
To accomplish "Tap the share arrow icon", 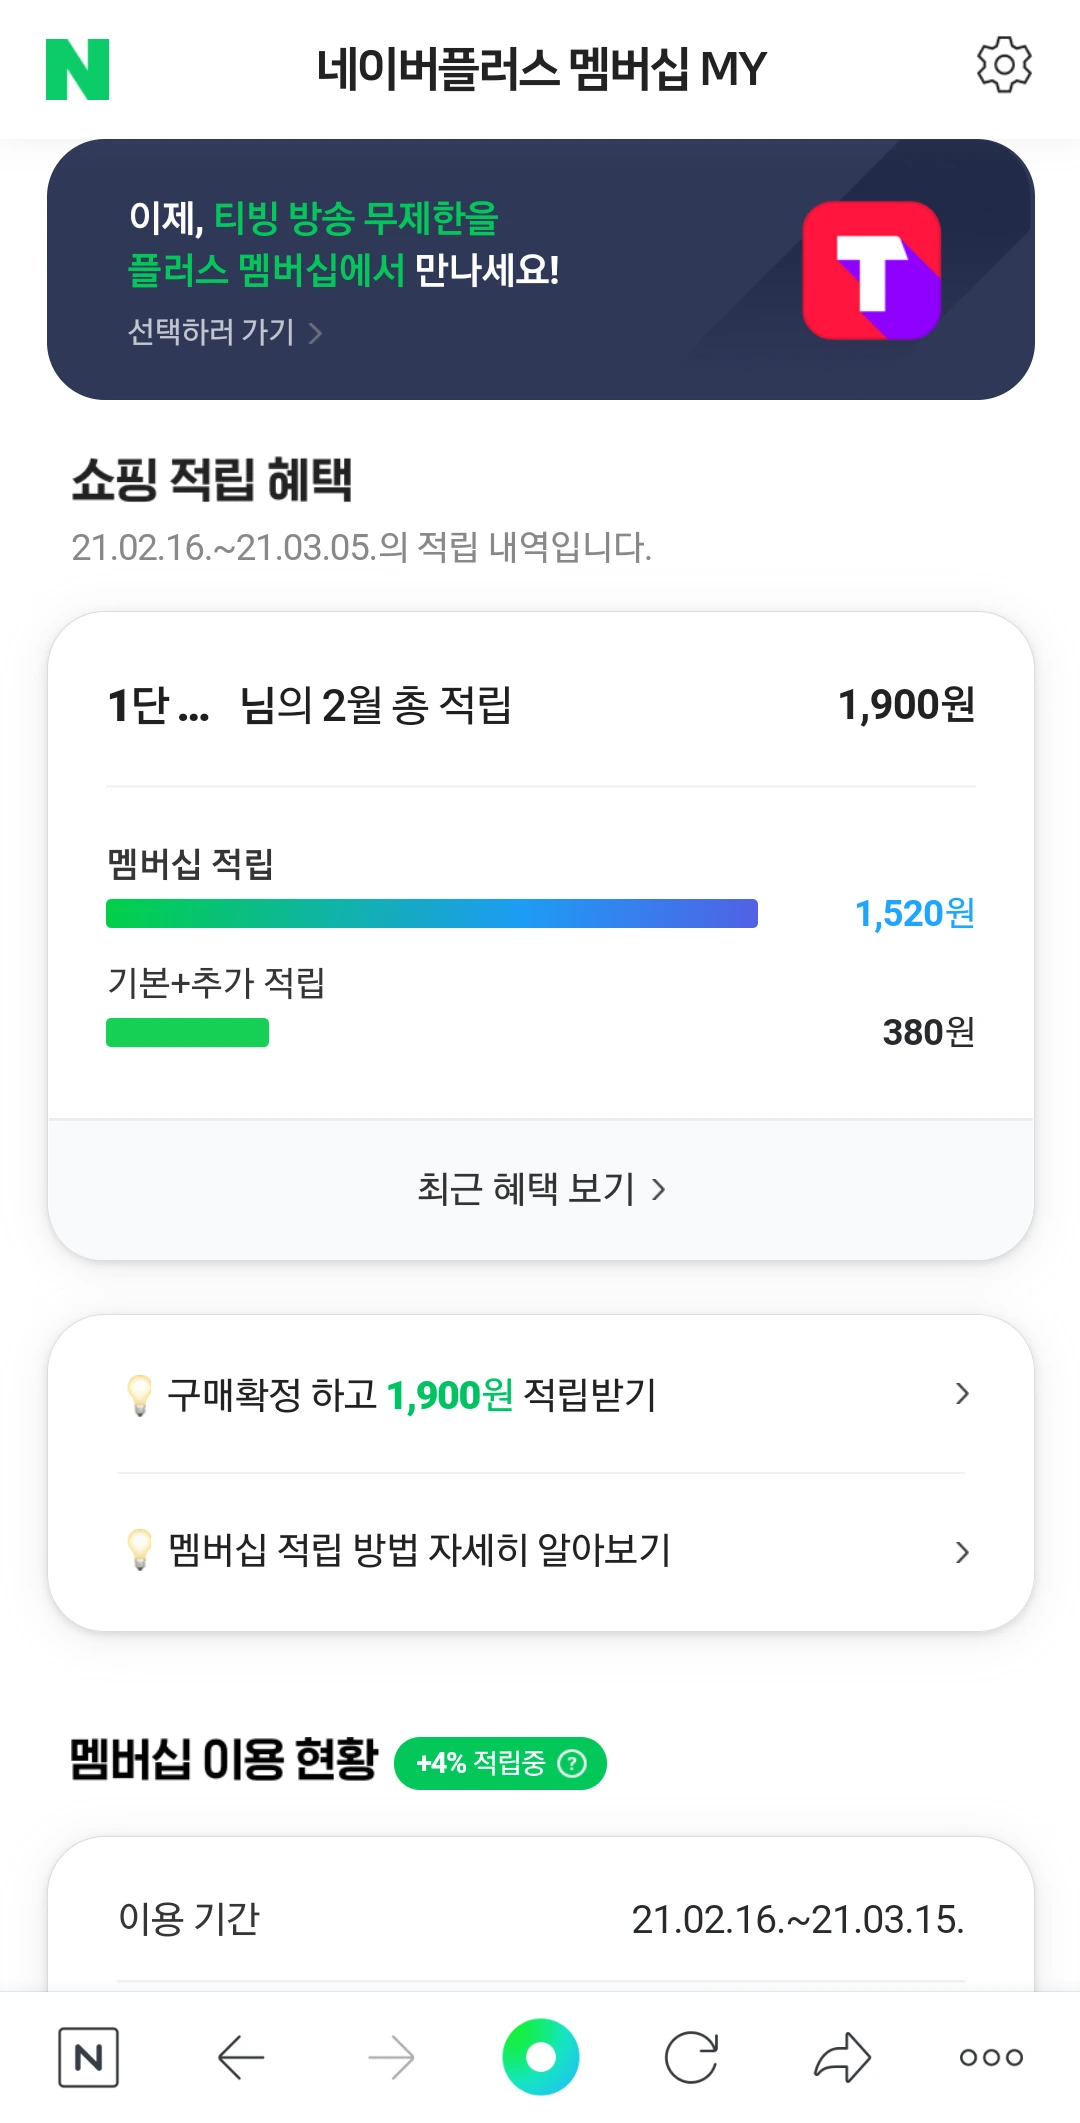I will (x=842, y=2057).
